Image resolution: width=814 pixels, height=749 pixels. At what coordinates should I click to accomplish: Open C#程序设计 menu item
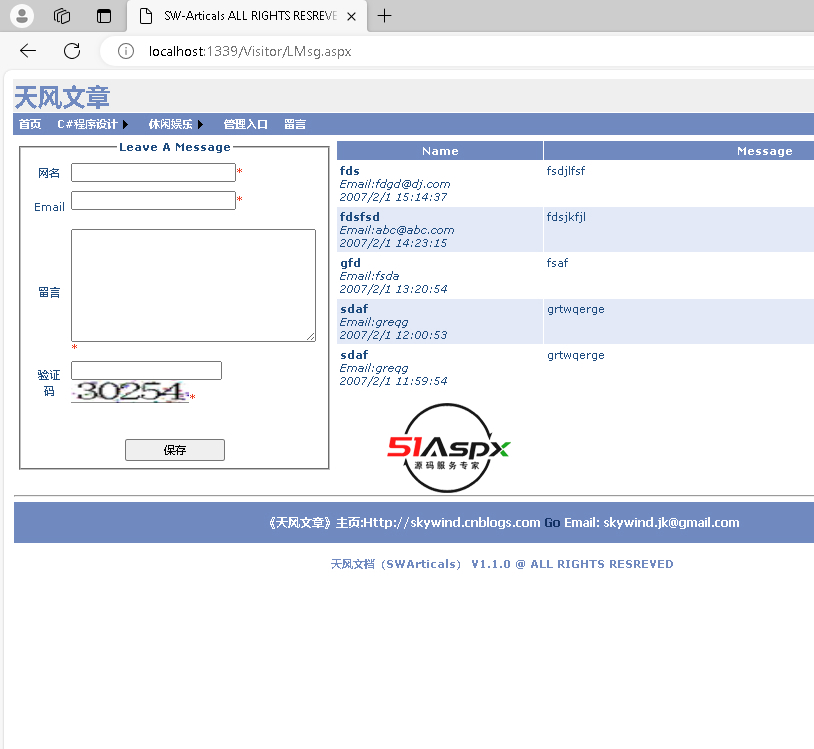pos(87,124)
